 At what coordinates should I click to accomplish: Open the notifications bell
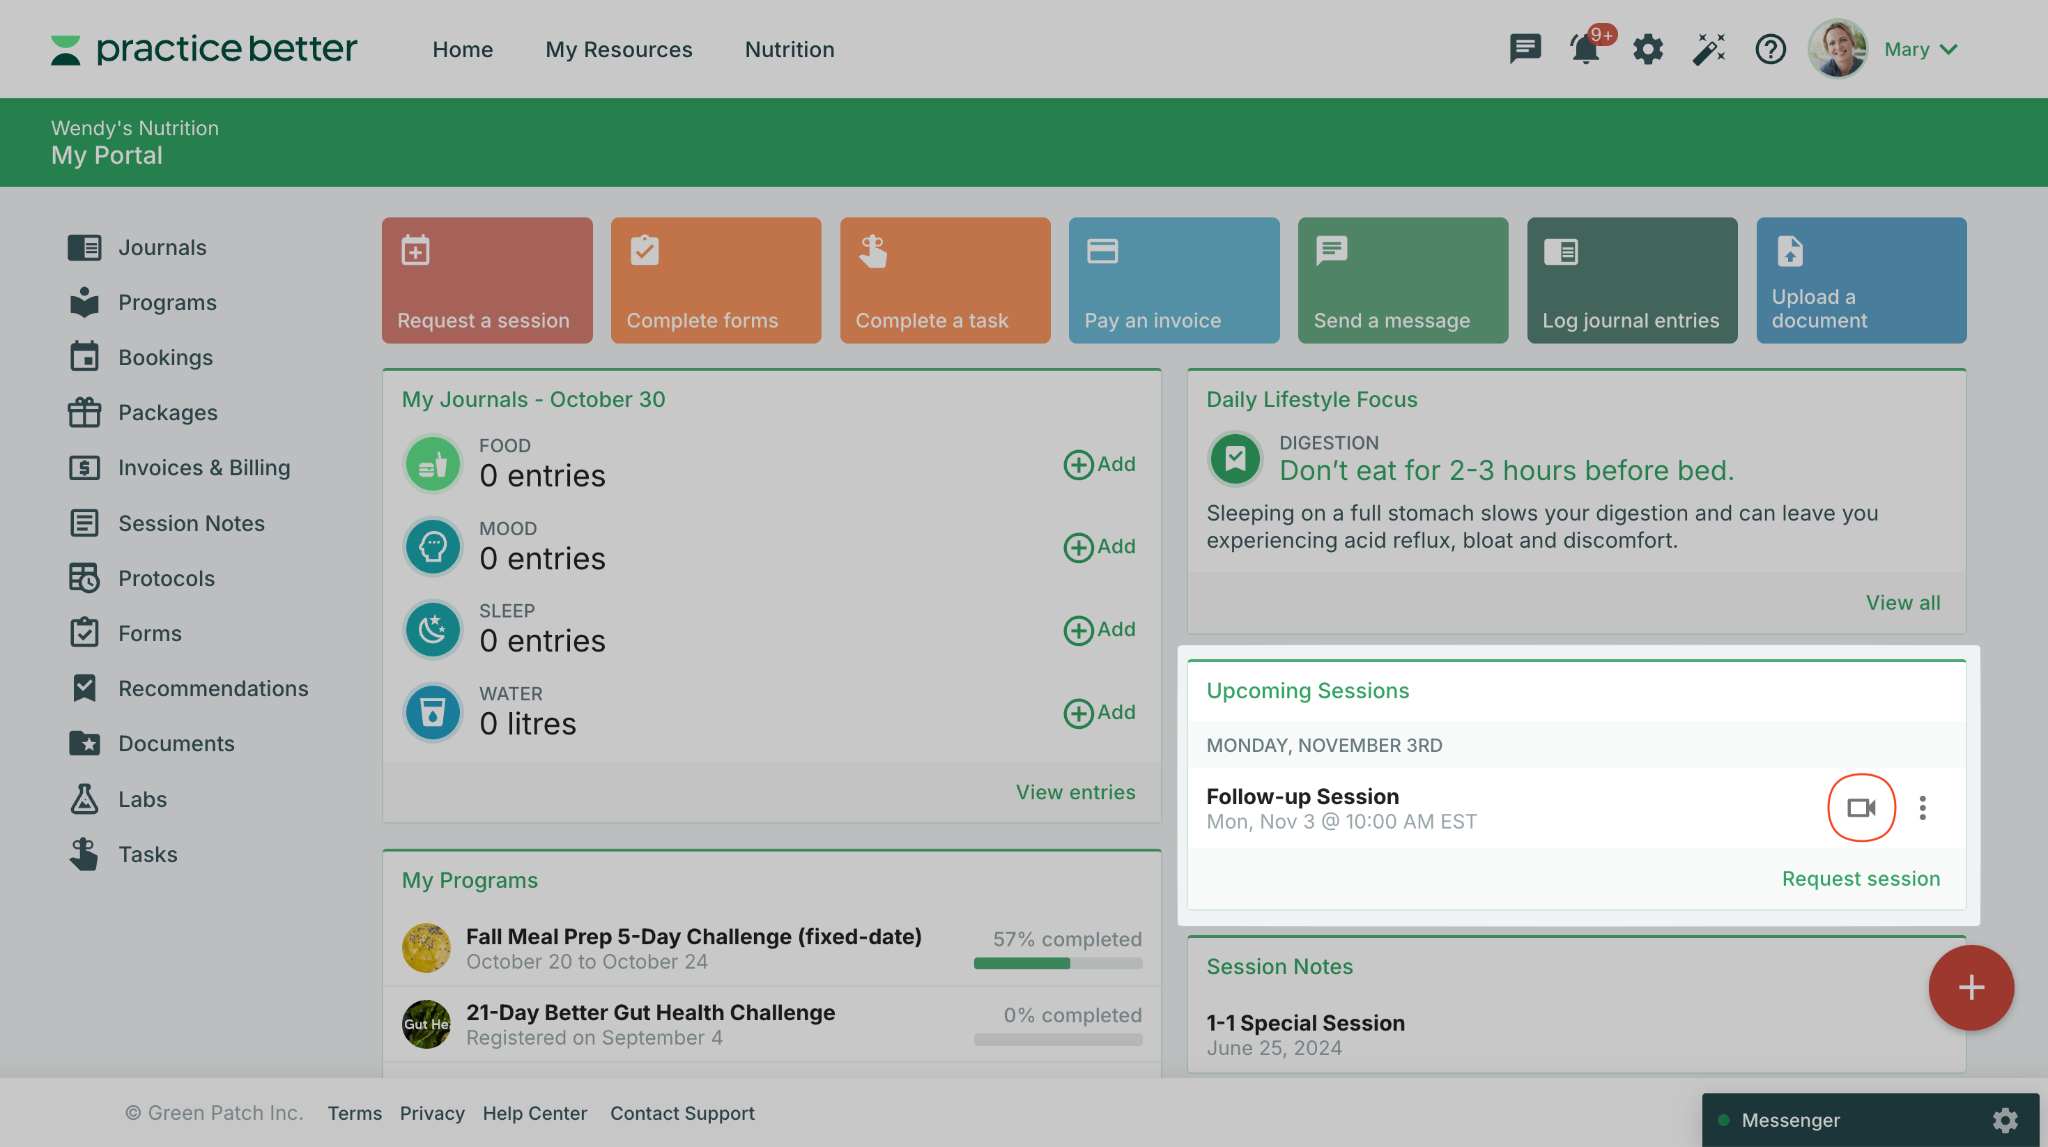coord(1585,48)
